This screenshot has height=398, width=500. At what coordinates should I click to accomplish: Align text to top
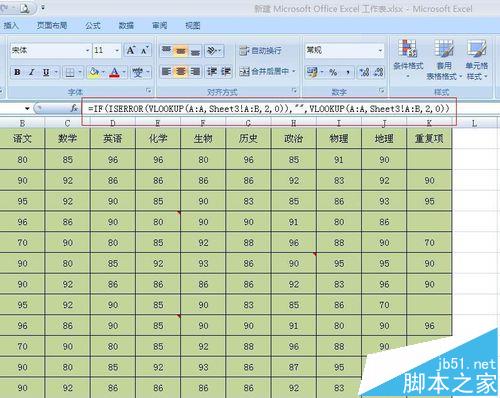(166, 51)
